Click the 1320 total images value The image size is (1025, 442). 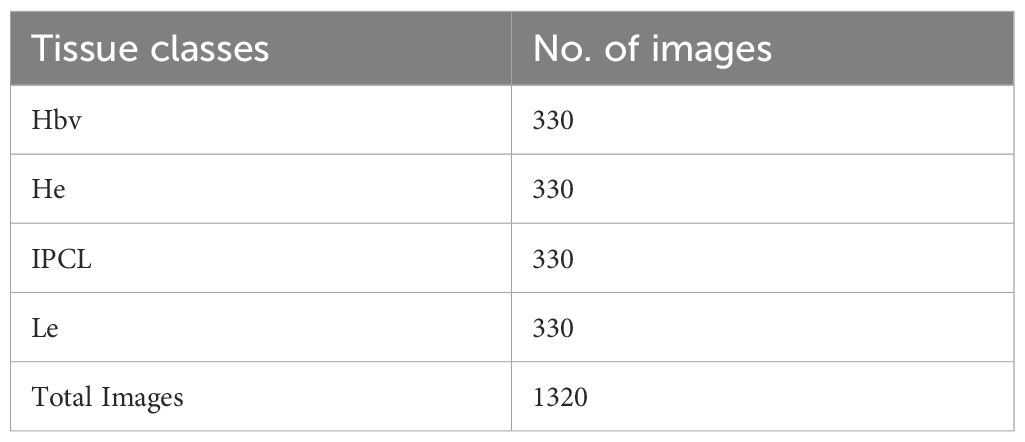560,398
